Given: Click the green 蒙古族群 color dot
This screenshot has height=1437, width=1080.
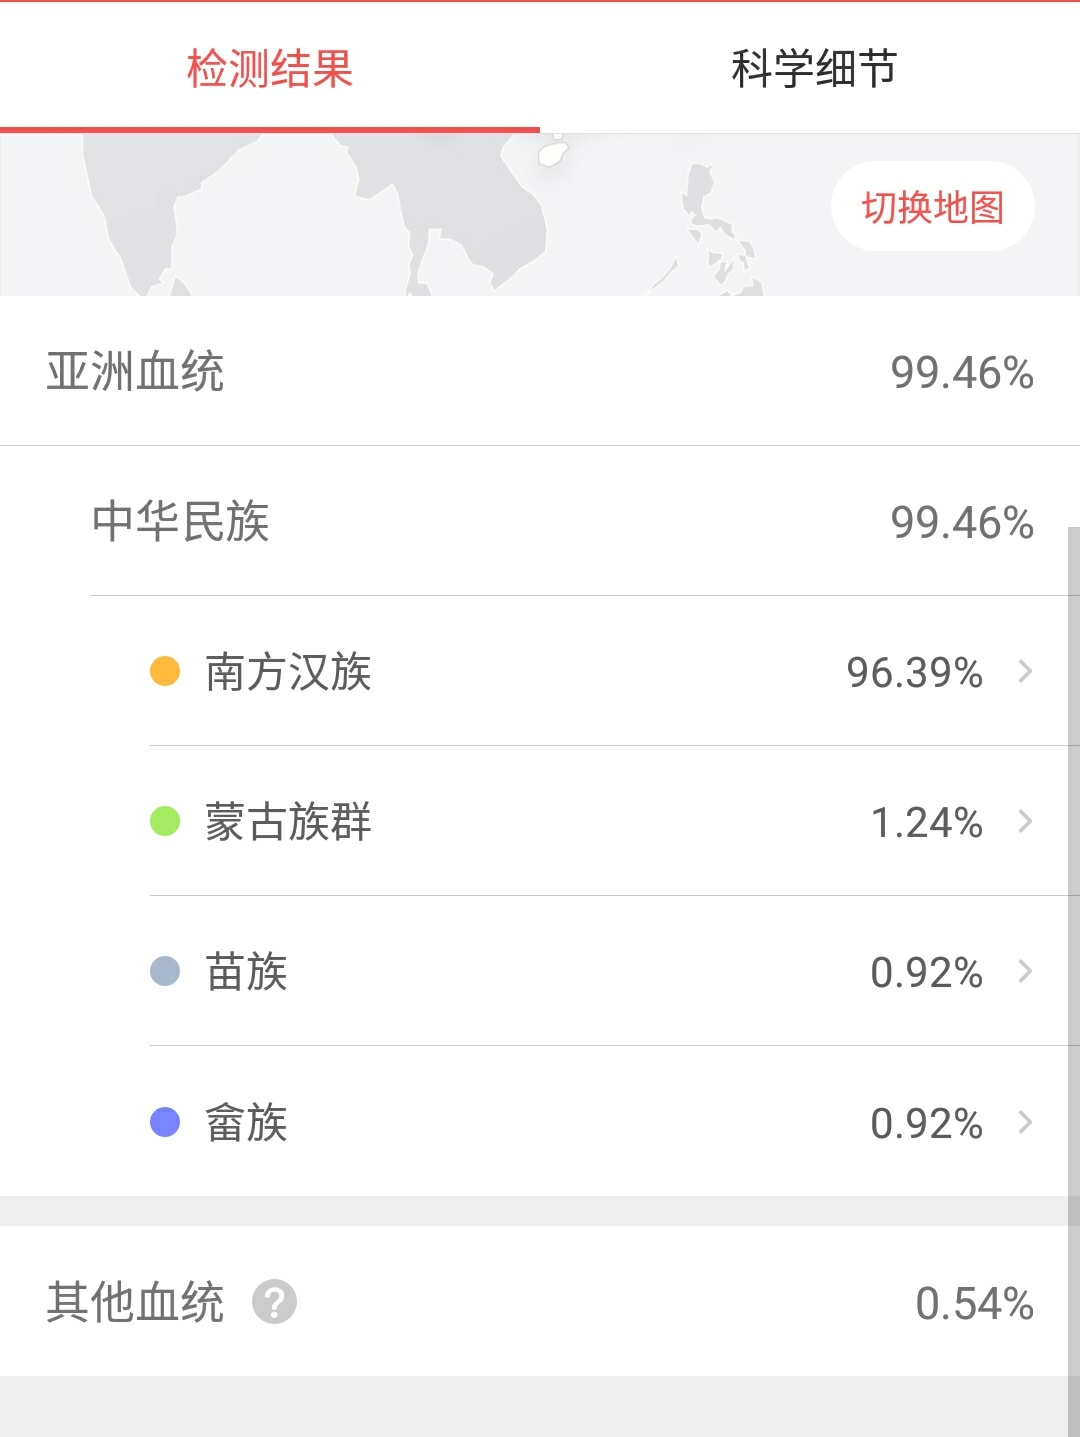Looking at the screenshot, I should [165, 821].
